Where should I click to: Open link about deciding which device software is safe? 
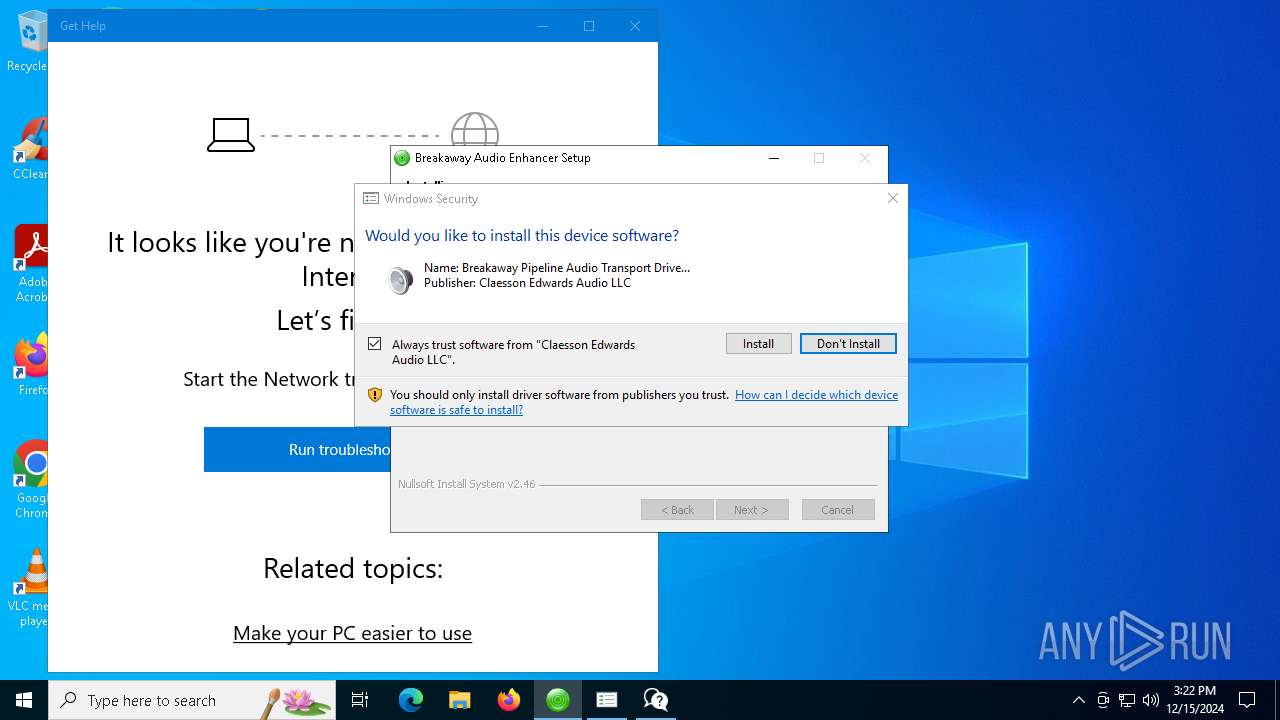point(644,402)
